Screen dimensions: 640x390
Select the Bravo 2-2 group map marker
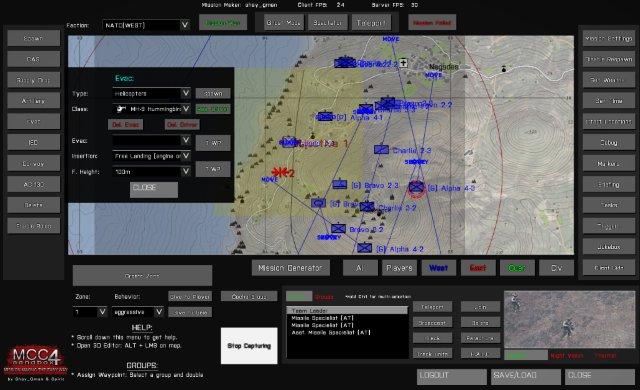338,228
